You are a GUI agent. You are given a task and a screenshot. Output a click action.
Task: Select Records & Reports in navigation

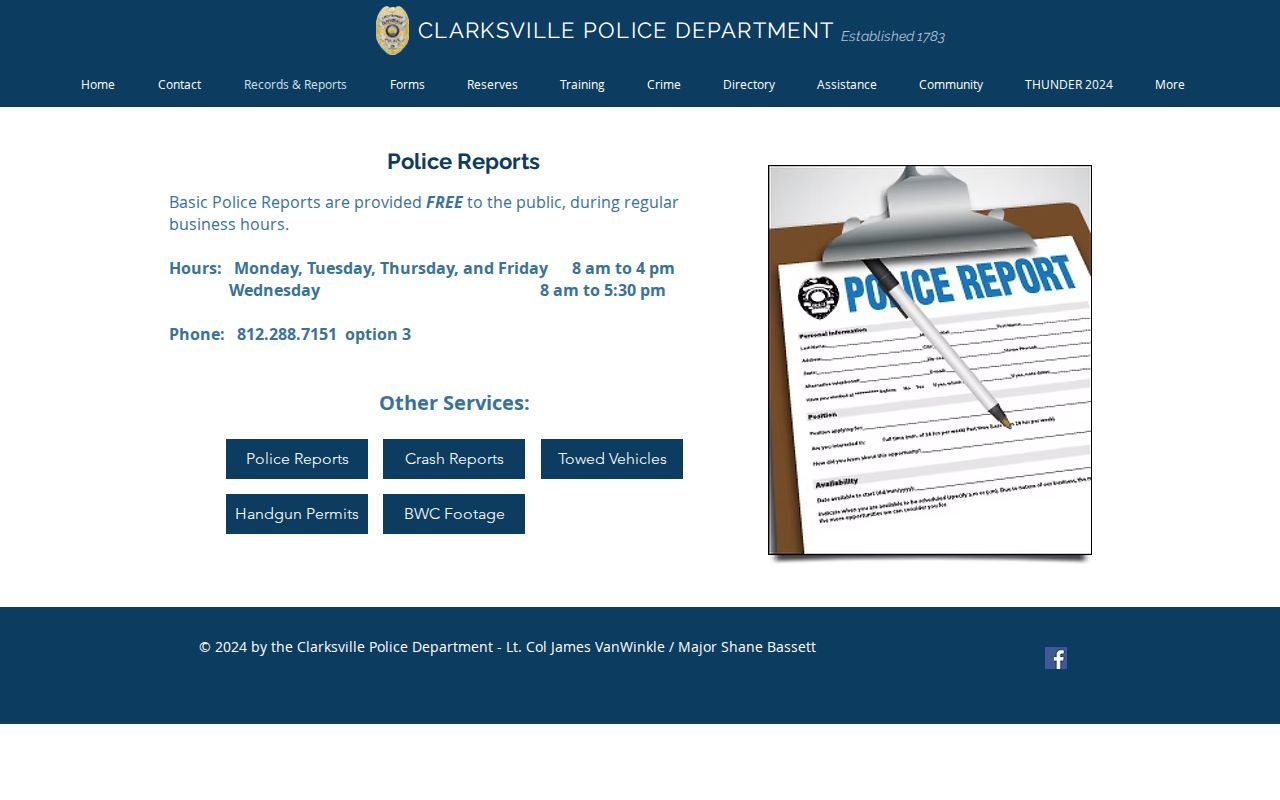tap(295, 84)
